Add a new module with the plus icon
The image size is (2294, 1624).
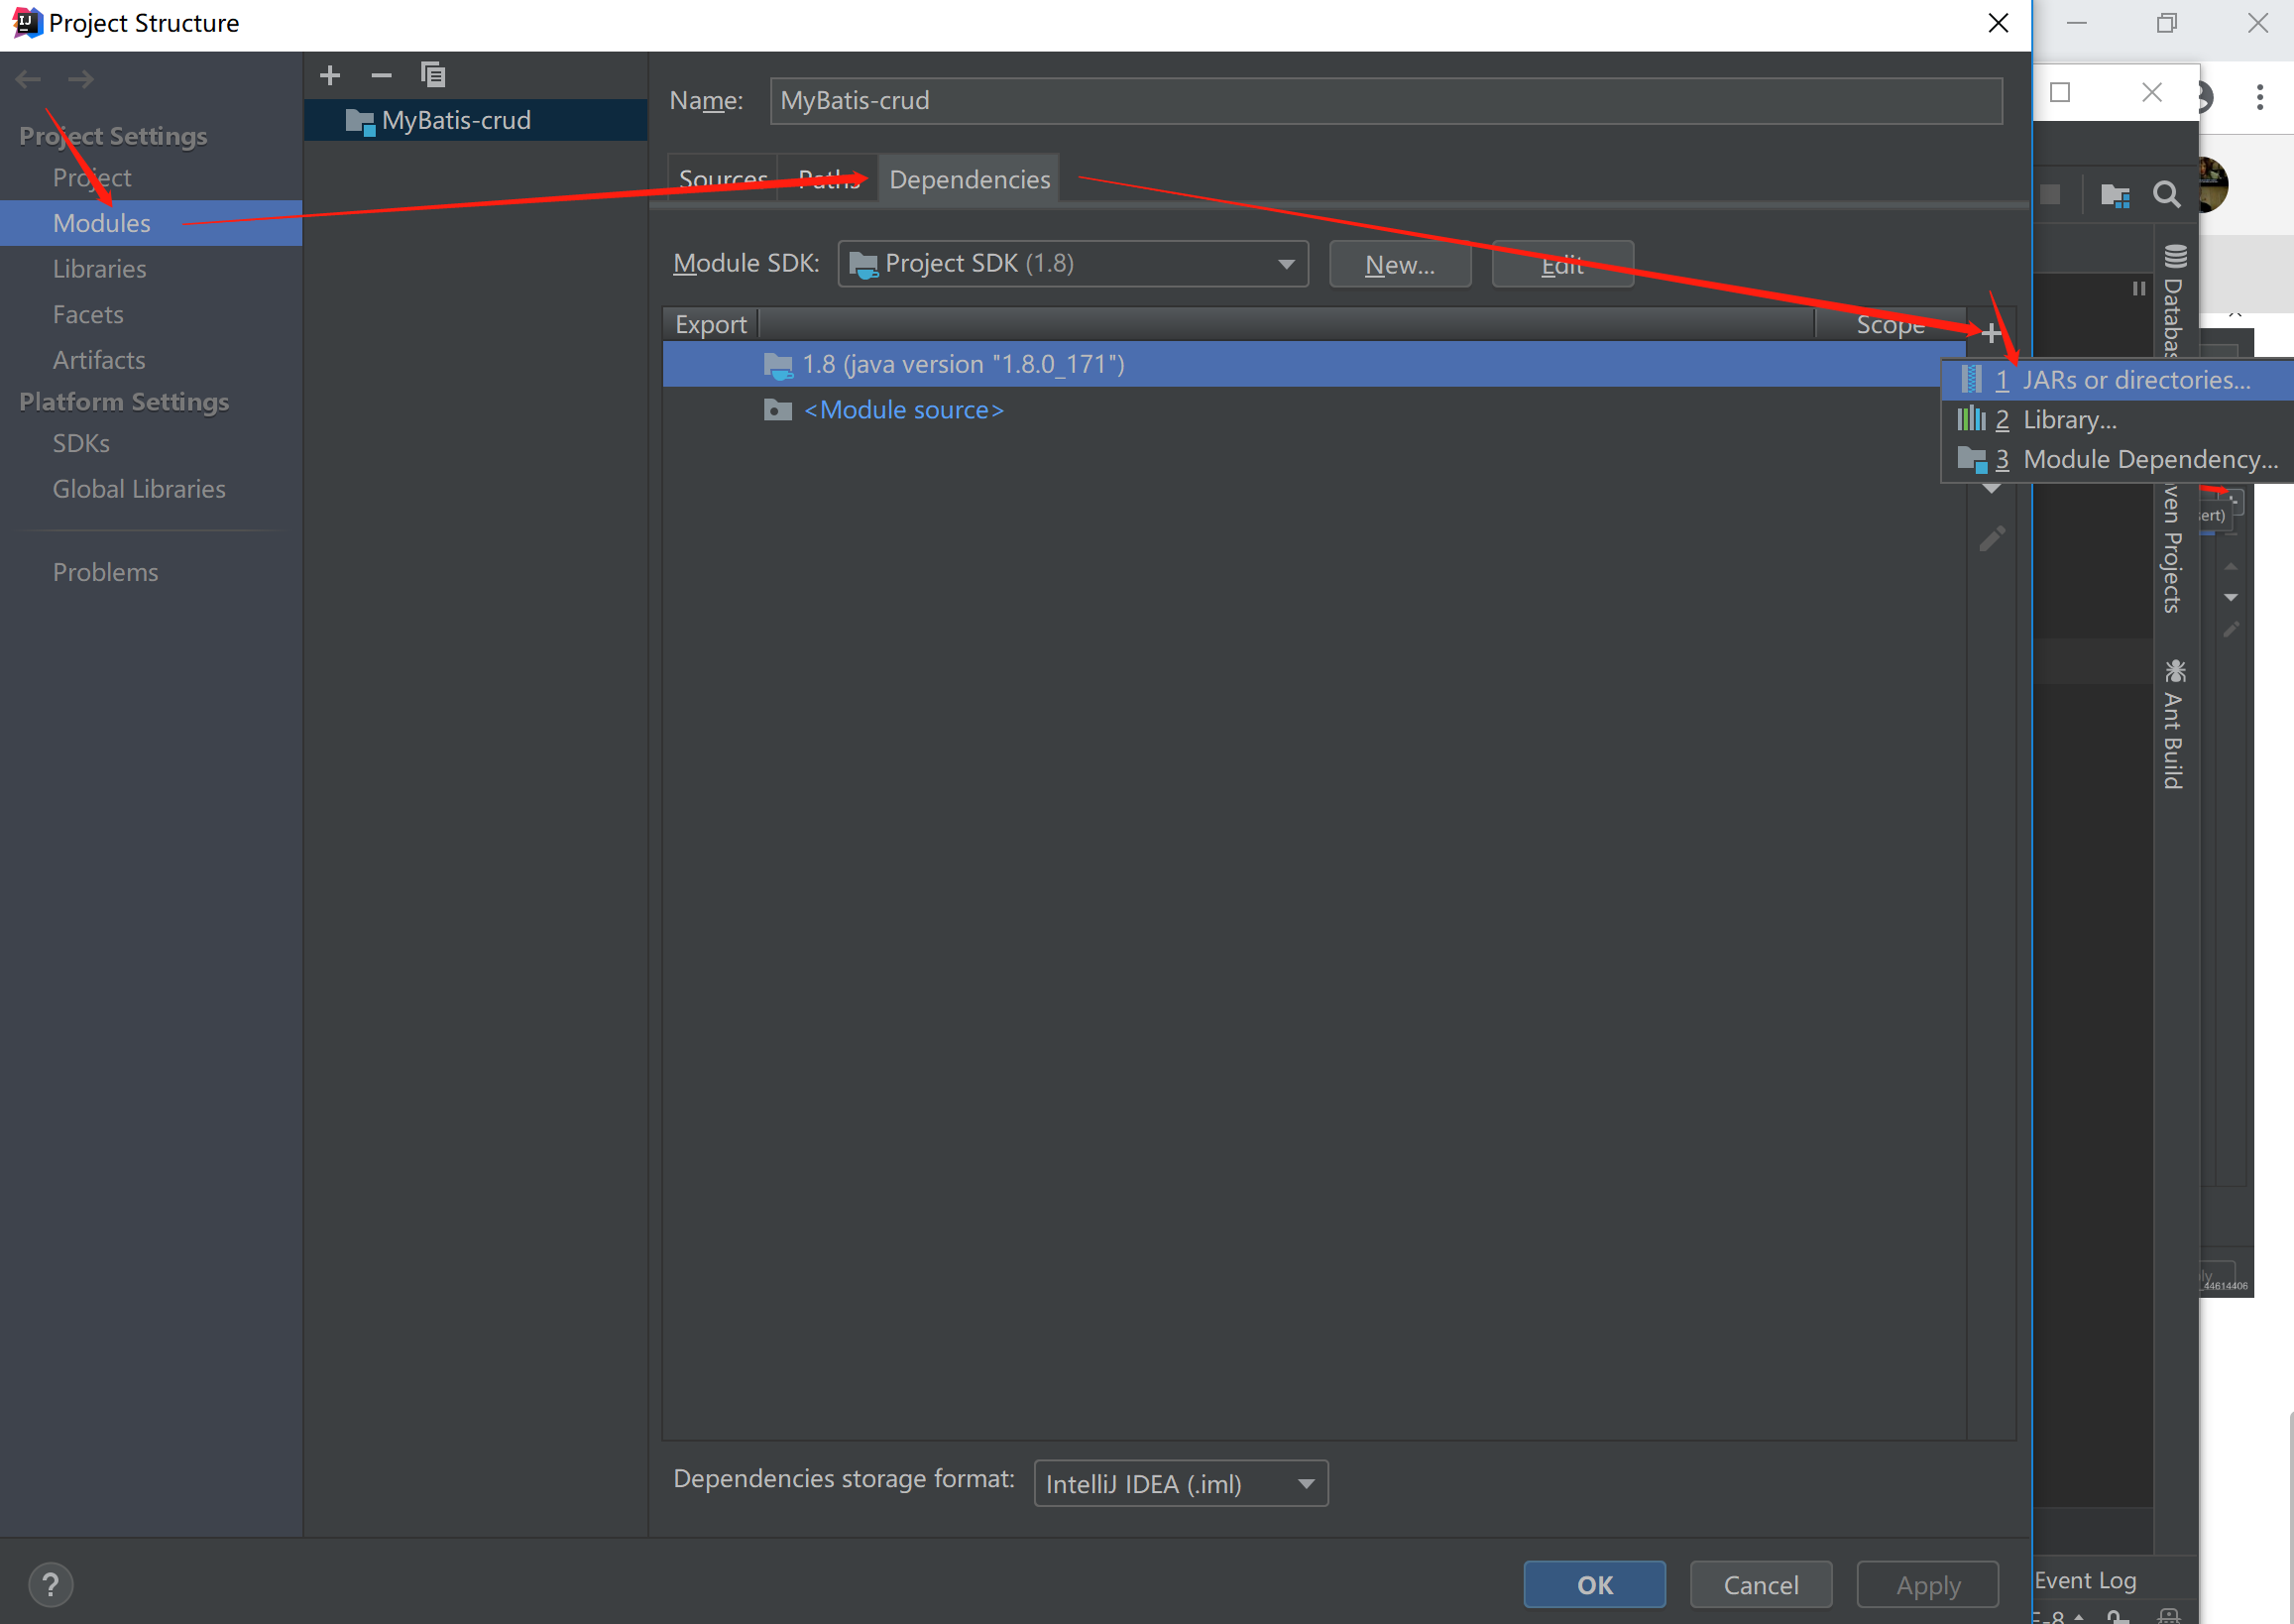(330, 74)
